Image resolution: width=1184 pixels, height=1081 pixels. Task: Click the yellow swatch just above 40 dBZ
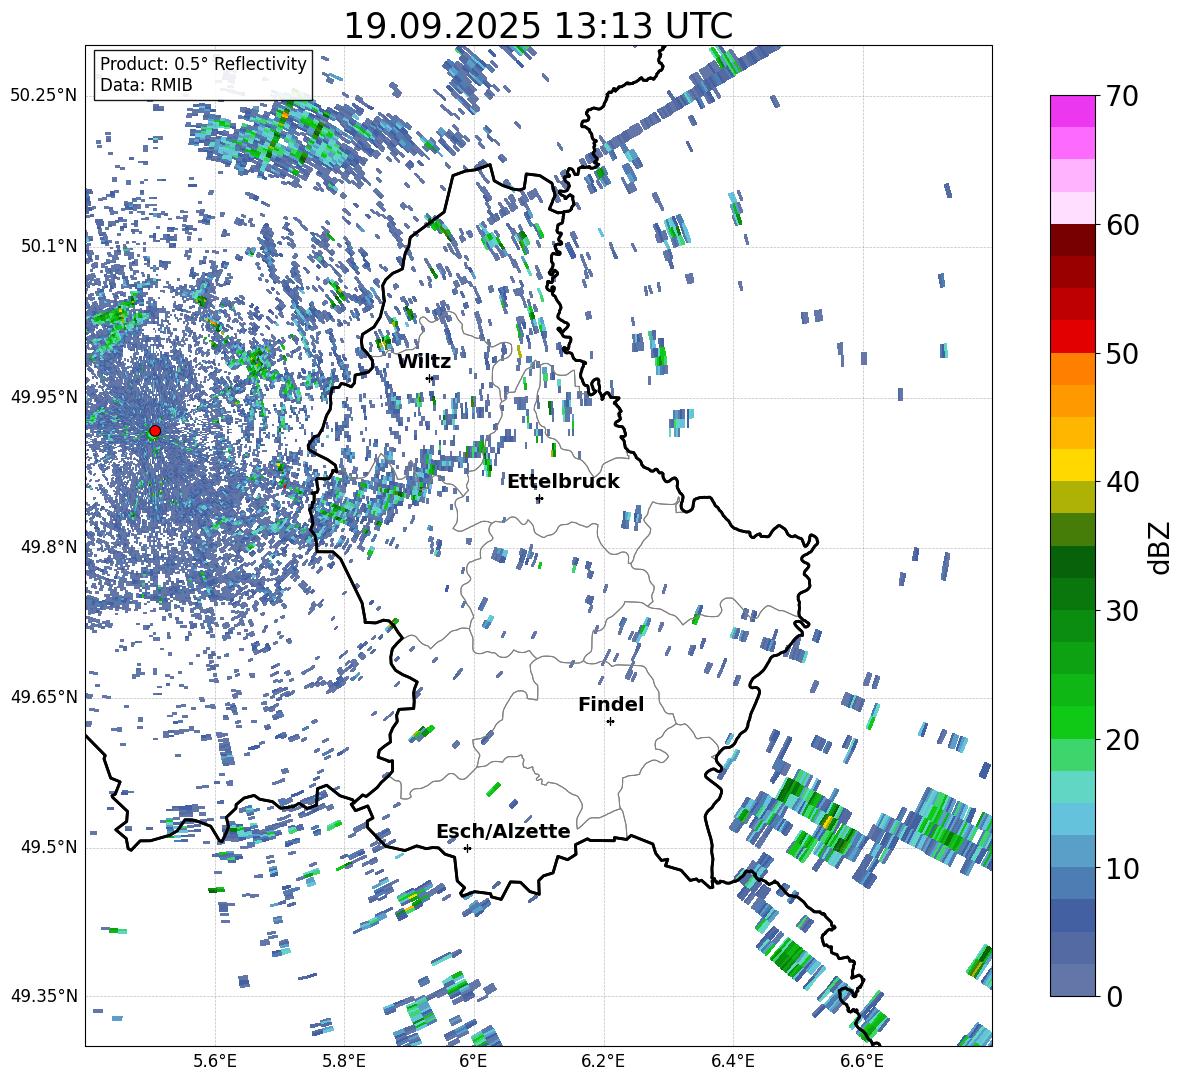coord(1073,466)
